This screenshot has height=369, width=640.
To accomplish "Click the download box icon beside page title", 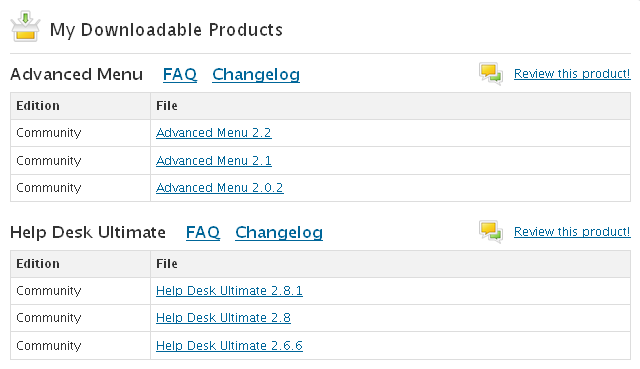I will pyautogui.click(x=25, y=27).
